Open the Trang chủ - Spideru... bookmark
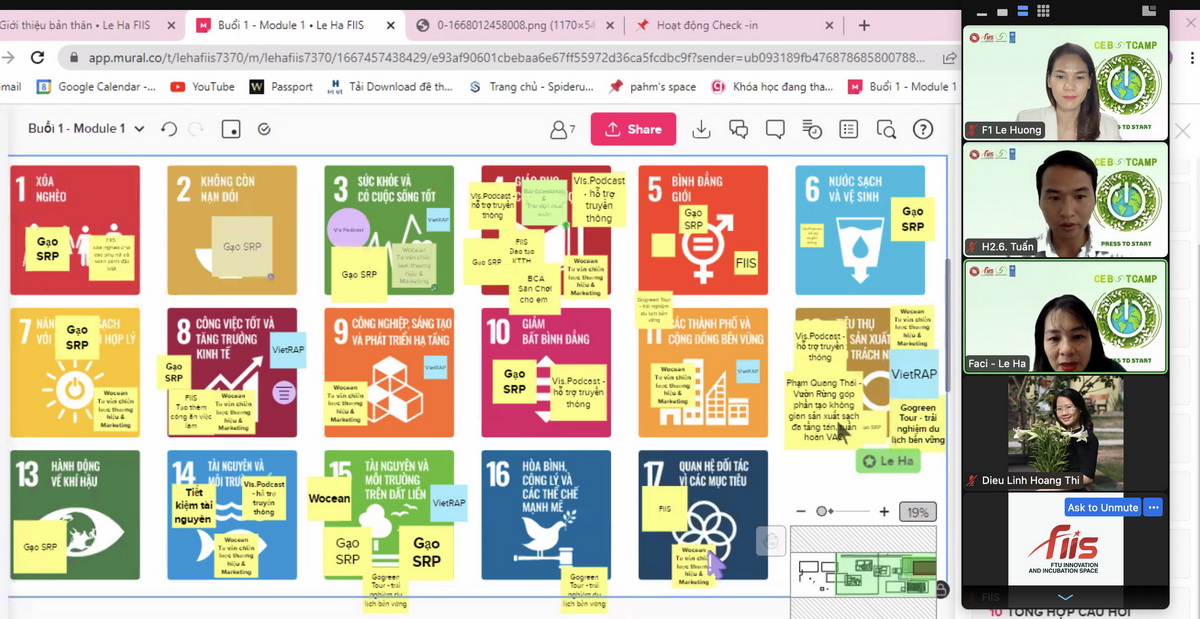 click(x=531, y=87)
